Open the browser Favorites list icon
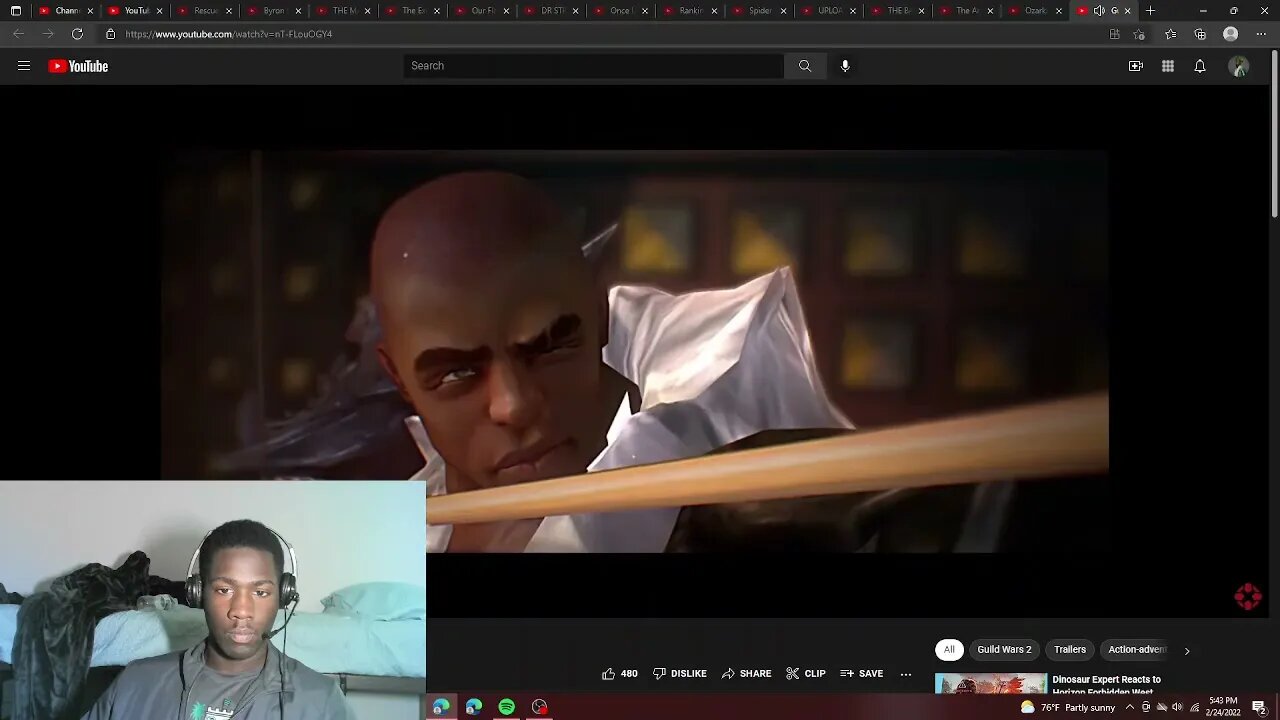The height and width of the screenshot is (720, 1280). pyautogui.click(x=1171, y=34)
